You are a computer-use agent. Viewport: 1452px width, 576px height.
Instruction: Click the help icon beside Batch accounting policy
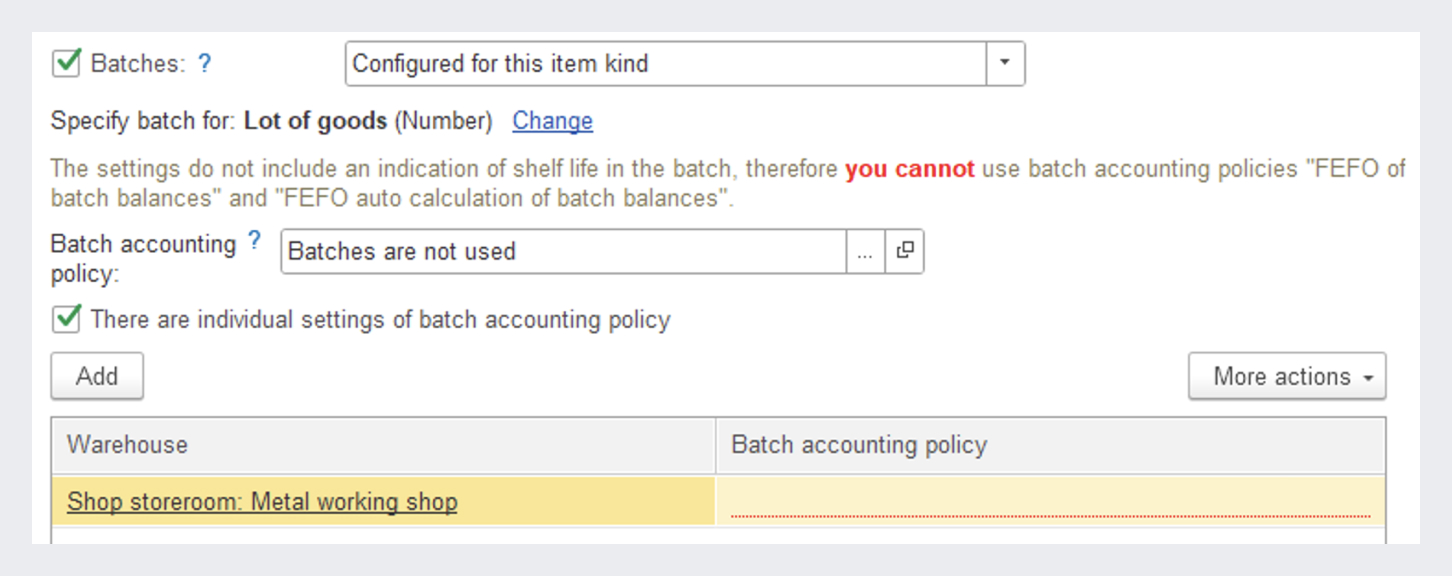coord(254,240)
